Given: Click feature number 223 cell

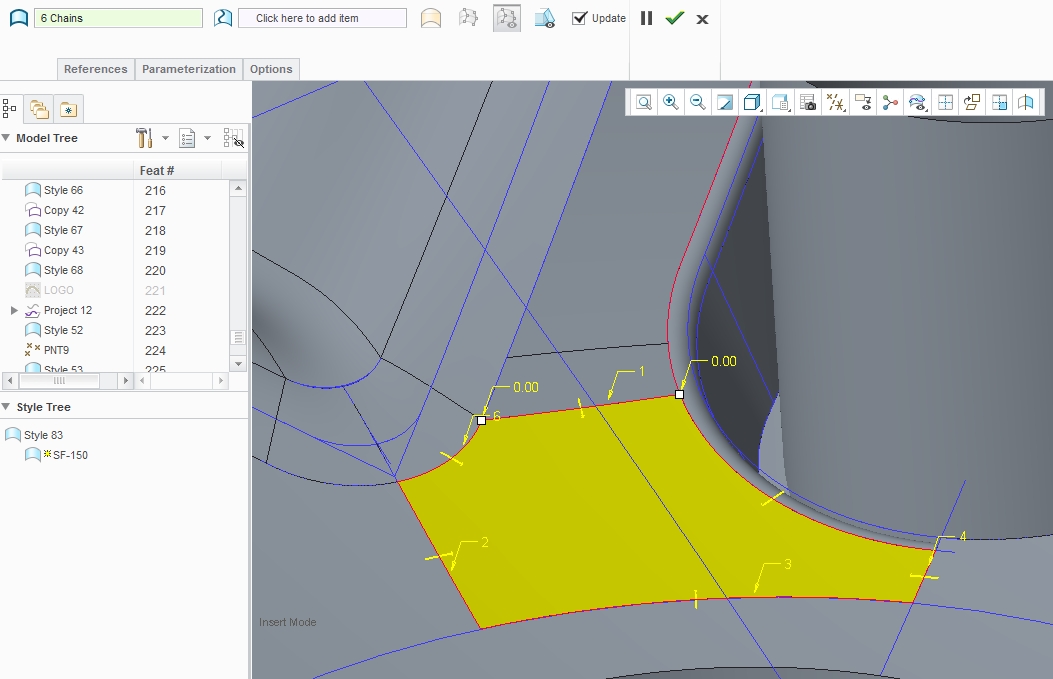Looking at the screenshot, I should [155, 330].
